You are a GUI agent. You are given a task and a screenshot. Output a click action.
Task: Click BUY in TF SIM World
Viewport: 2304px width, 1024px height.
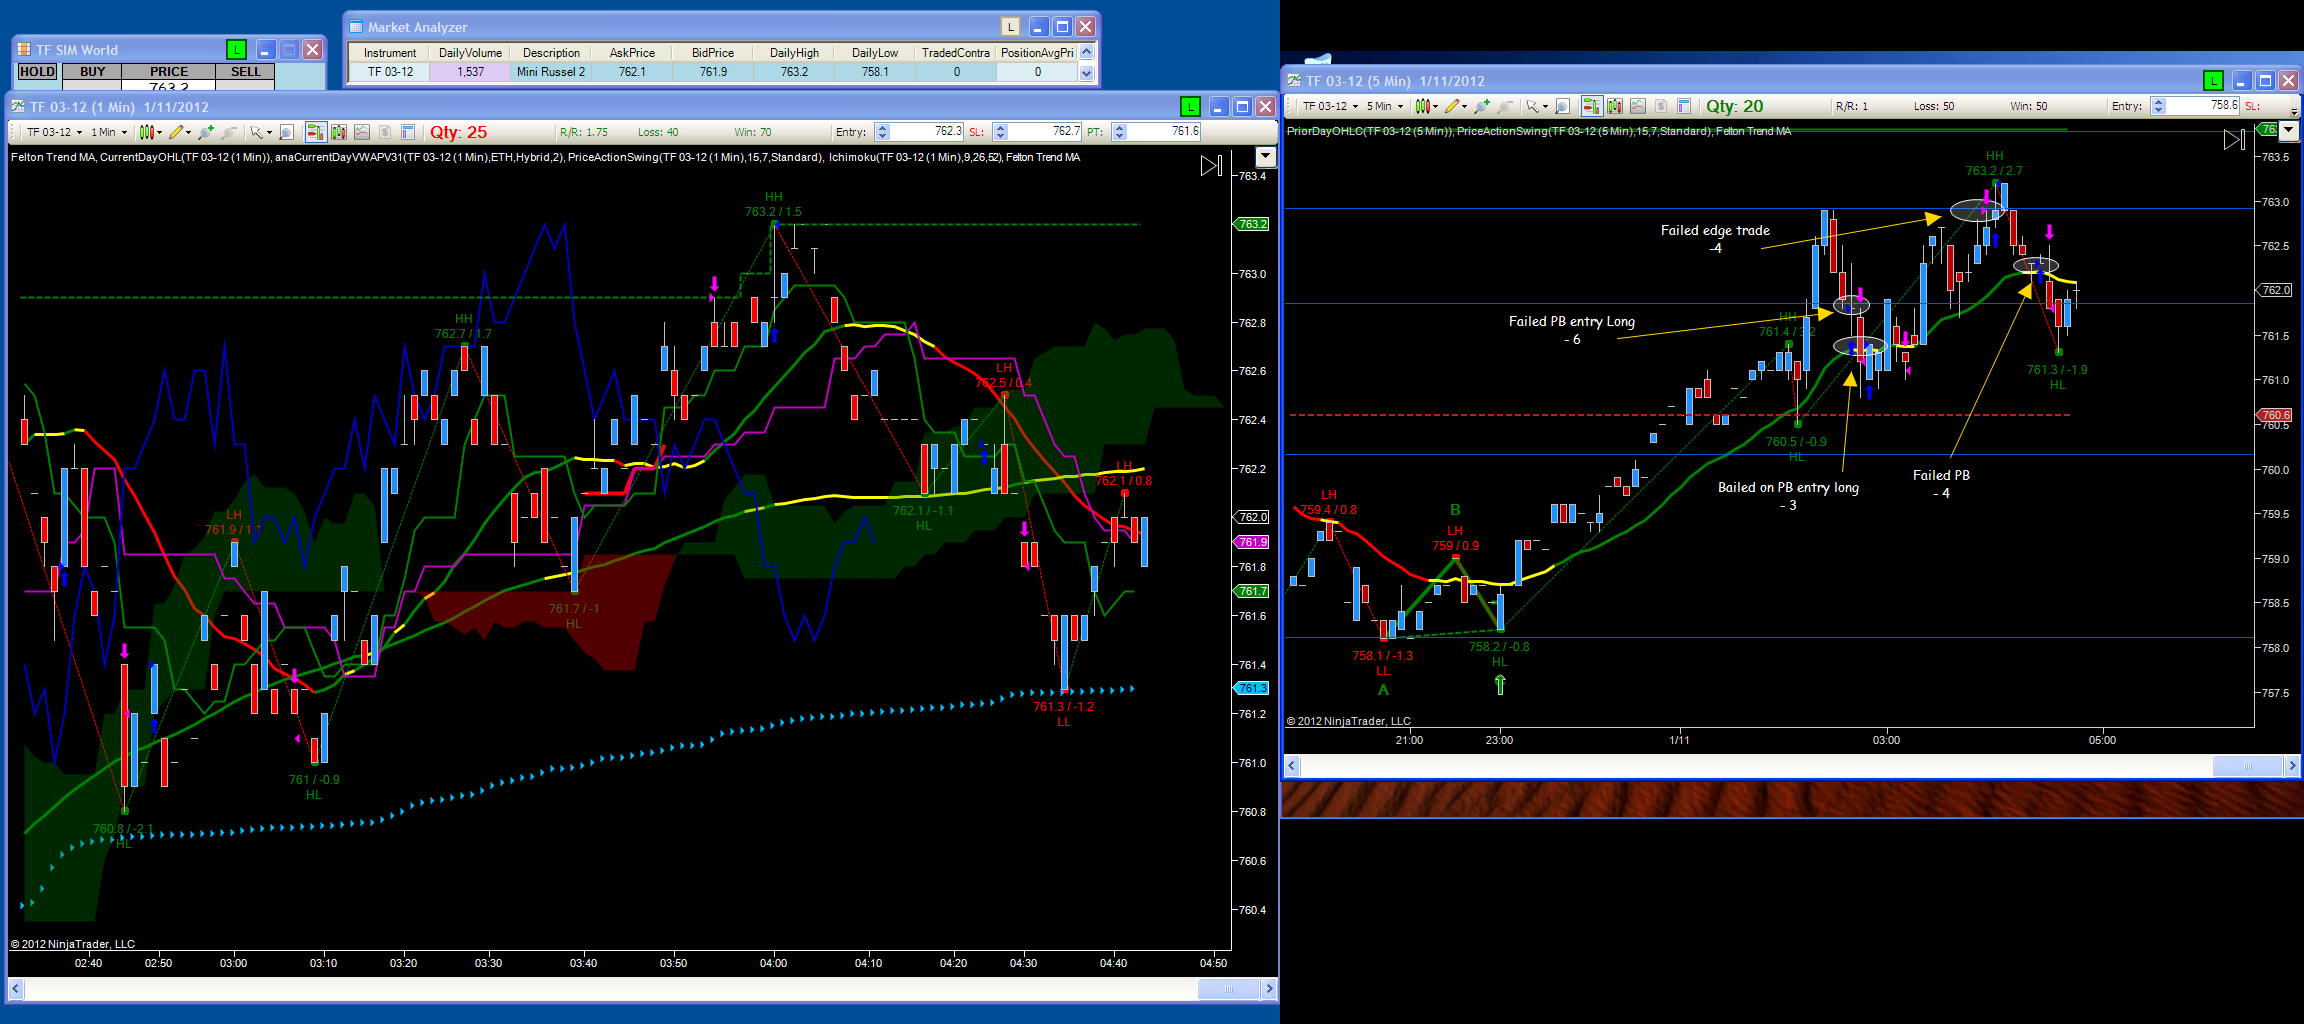coord(92,72)
